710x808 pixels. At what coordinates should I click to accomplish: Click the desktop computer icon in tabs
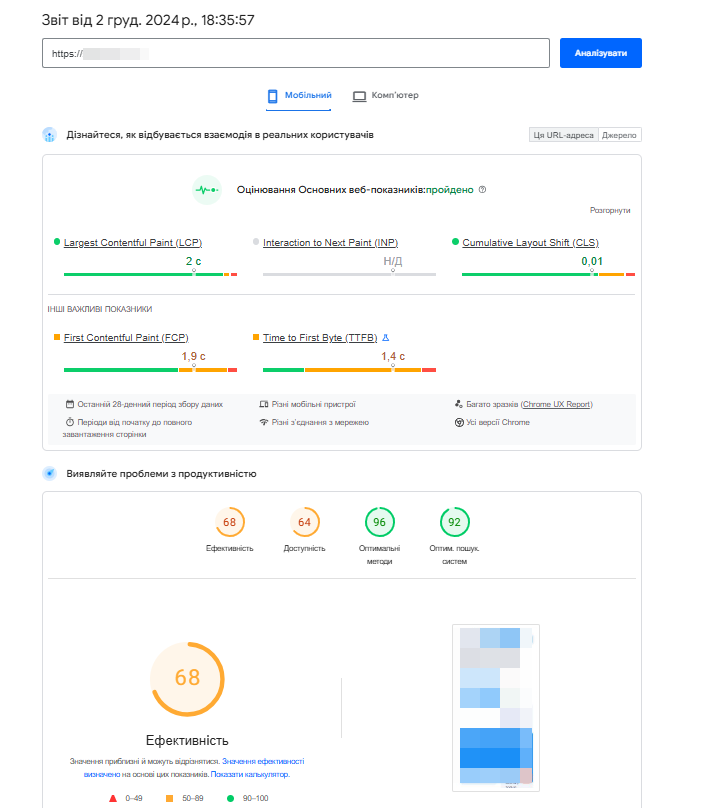[x=359, y=96]
